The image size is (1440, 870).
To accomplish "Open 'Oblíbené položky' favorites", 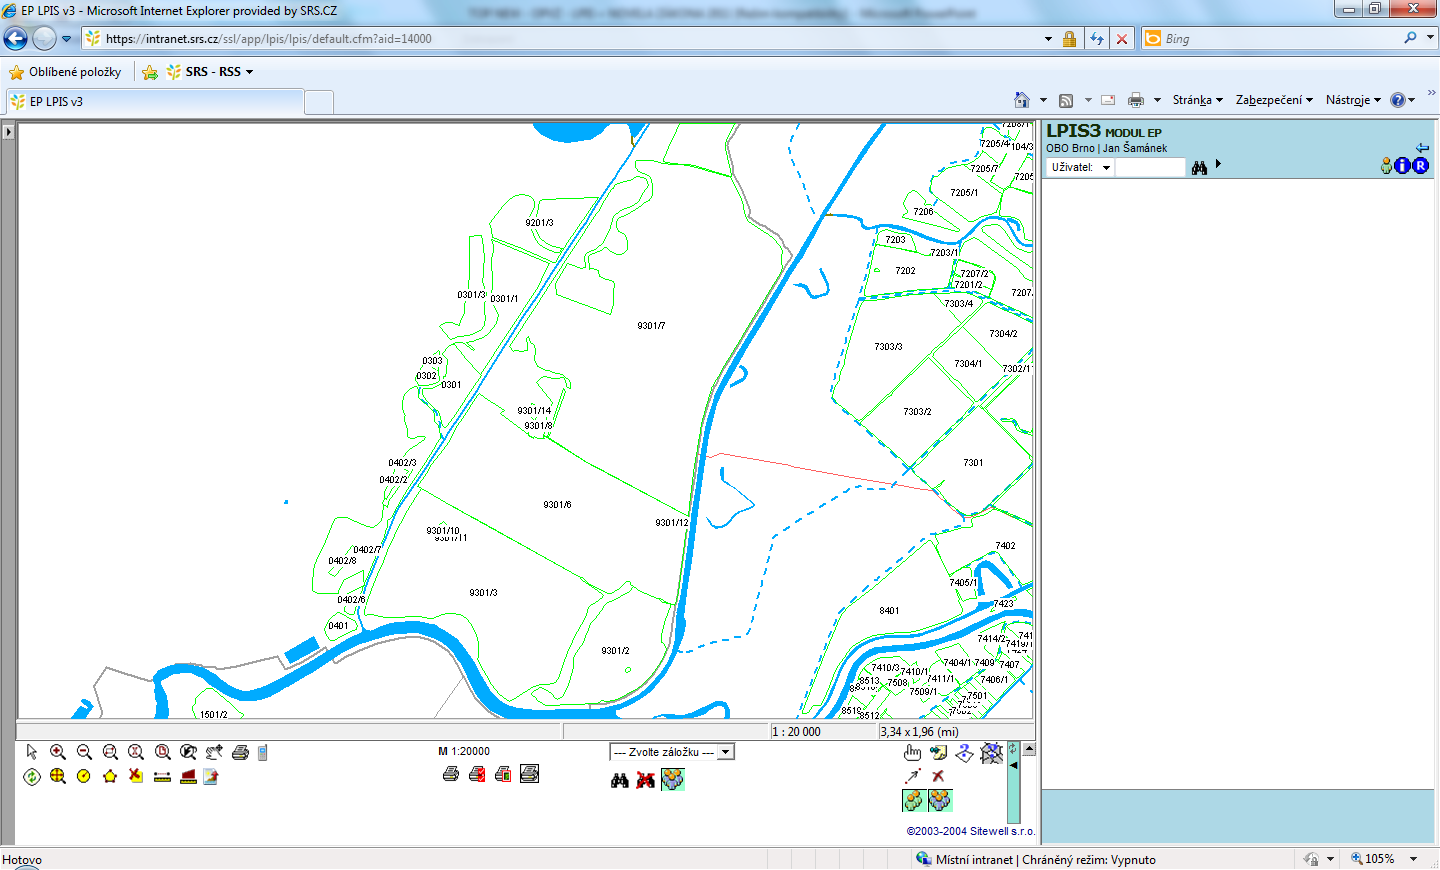I will 65,72.
